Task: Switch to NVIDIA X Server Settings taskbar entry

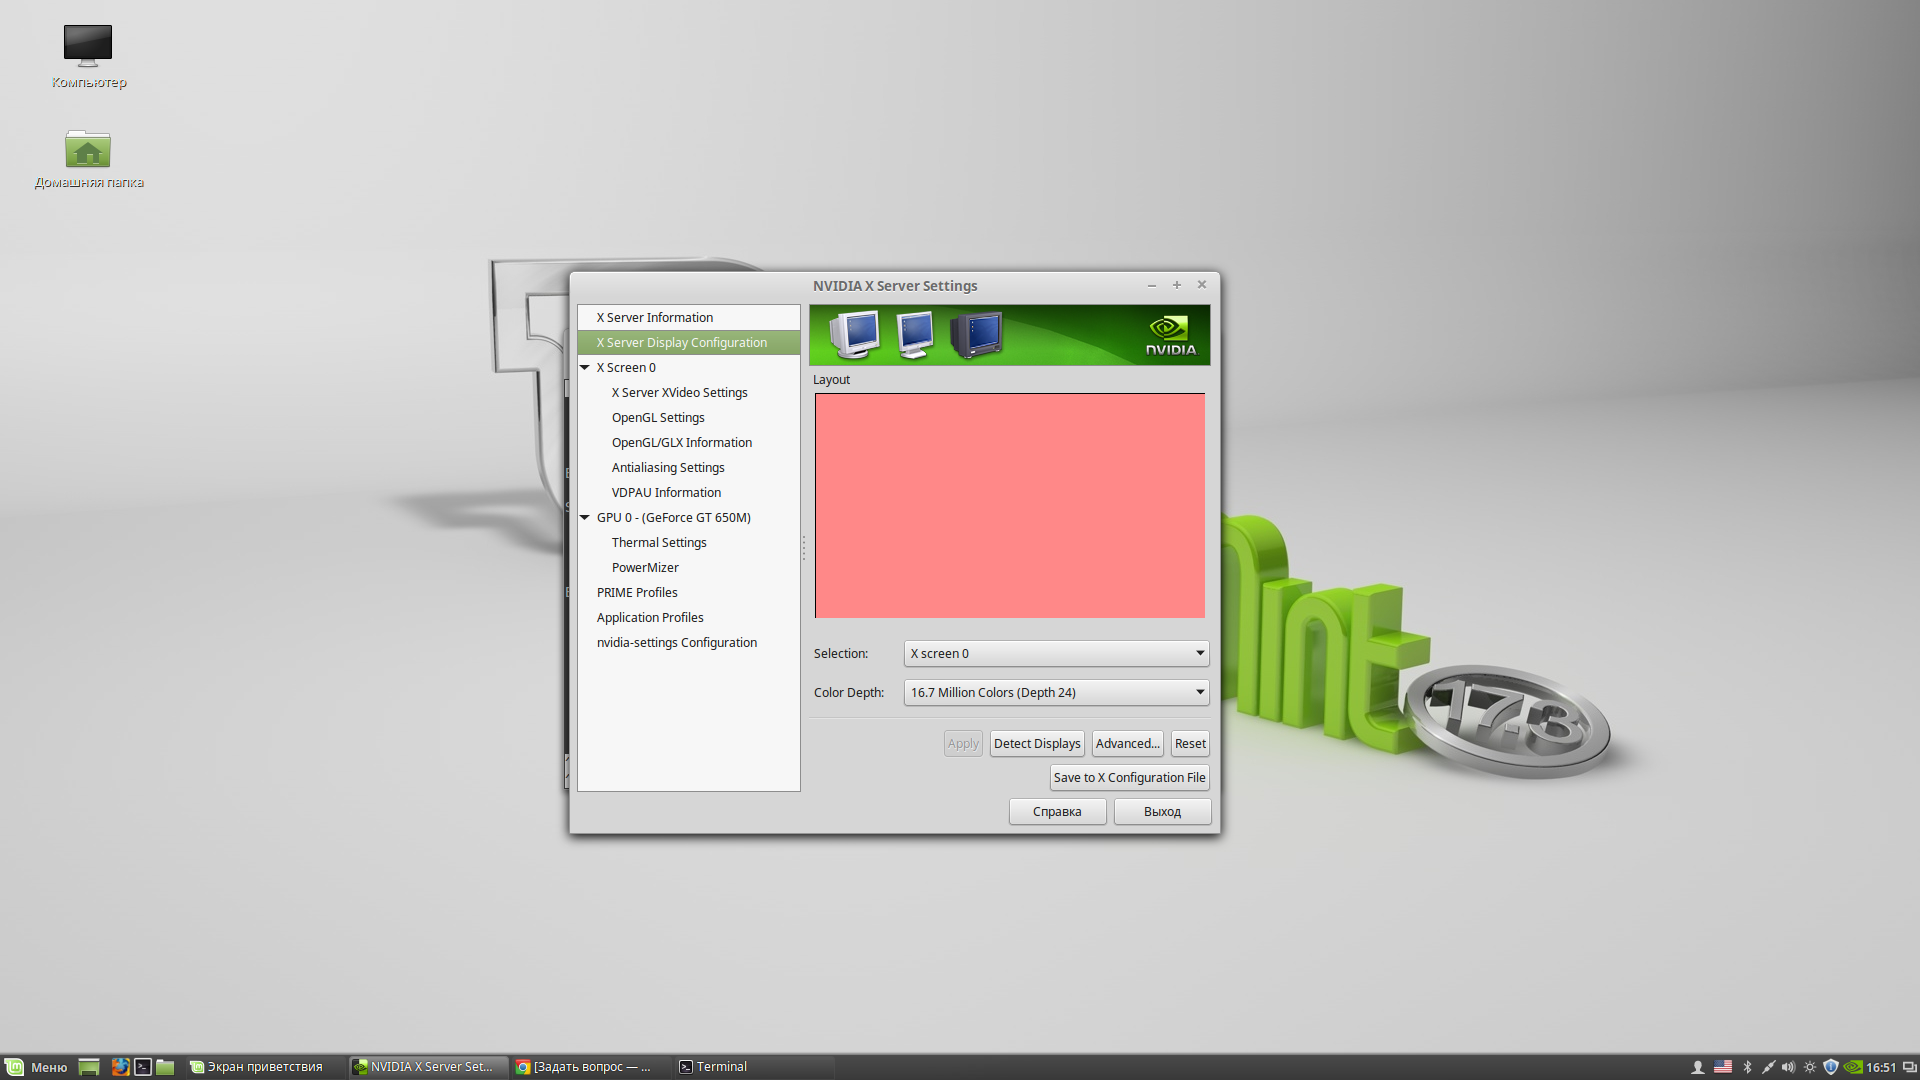Action: point(428,1067)
